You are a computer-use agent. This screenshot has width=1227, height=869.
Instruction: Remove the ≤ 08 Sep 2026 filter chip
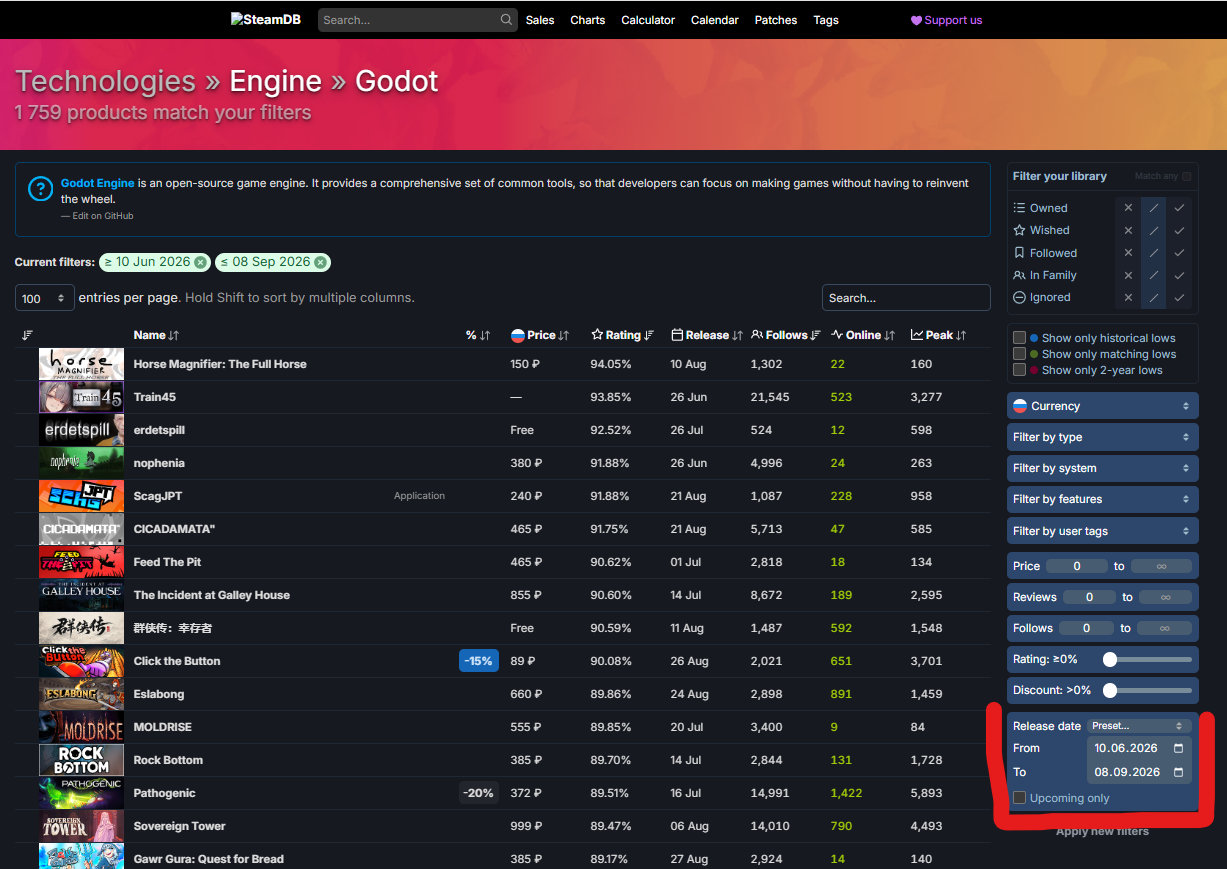pos(320,262)
